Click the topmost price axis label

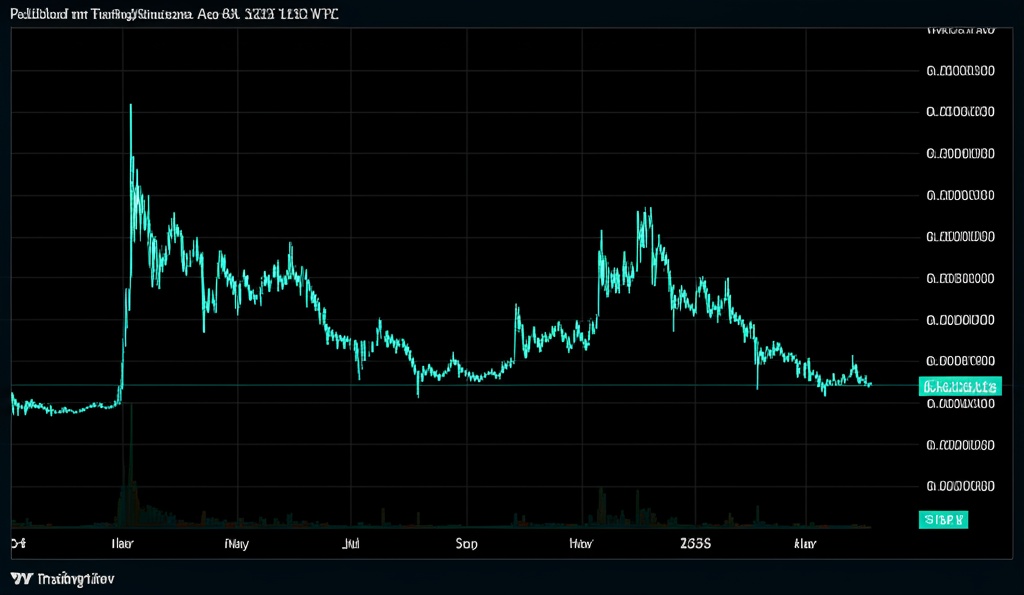pos(960,30)
